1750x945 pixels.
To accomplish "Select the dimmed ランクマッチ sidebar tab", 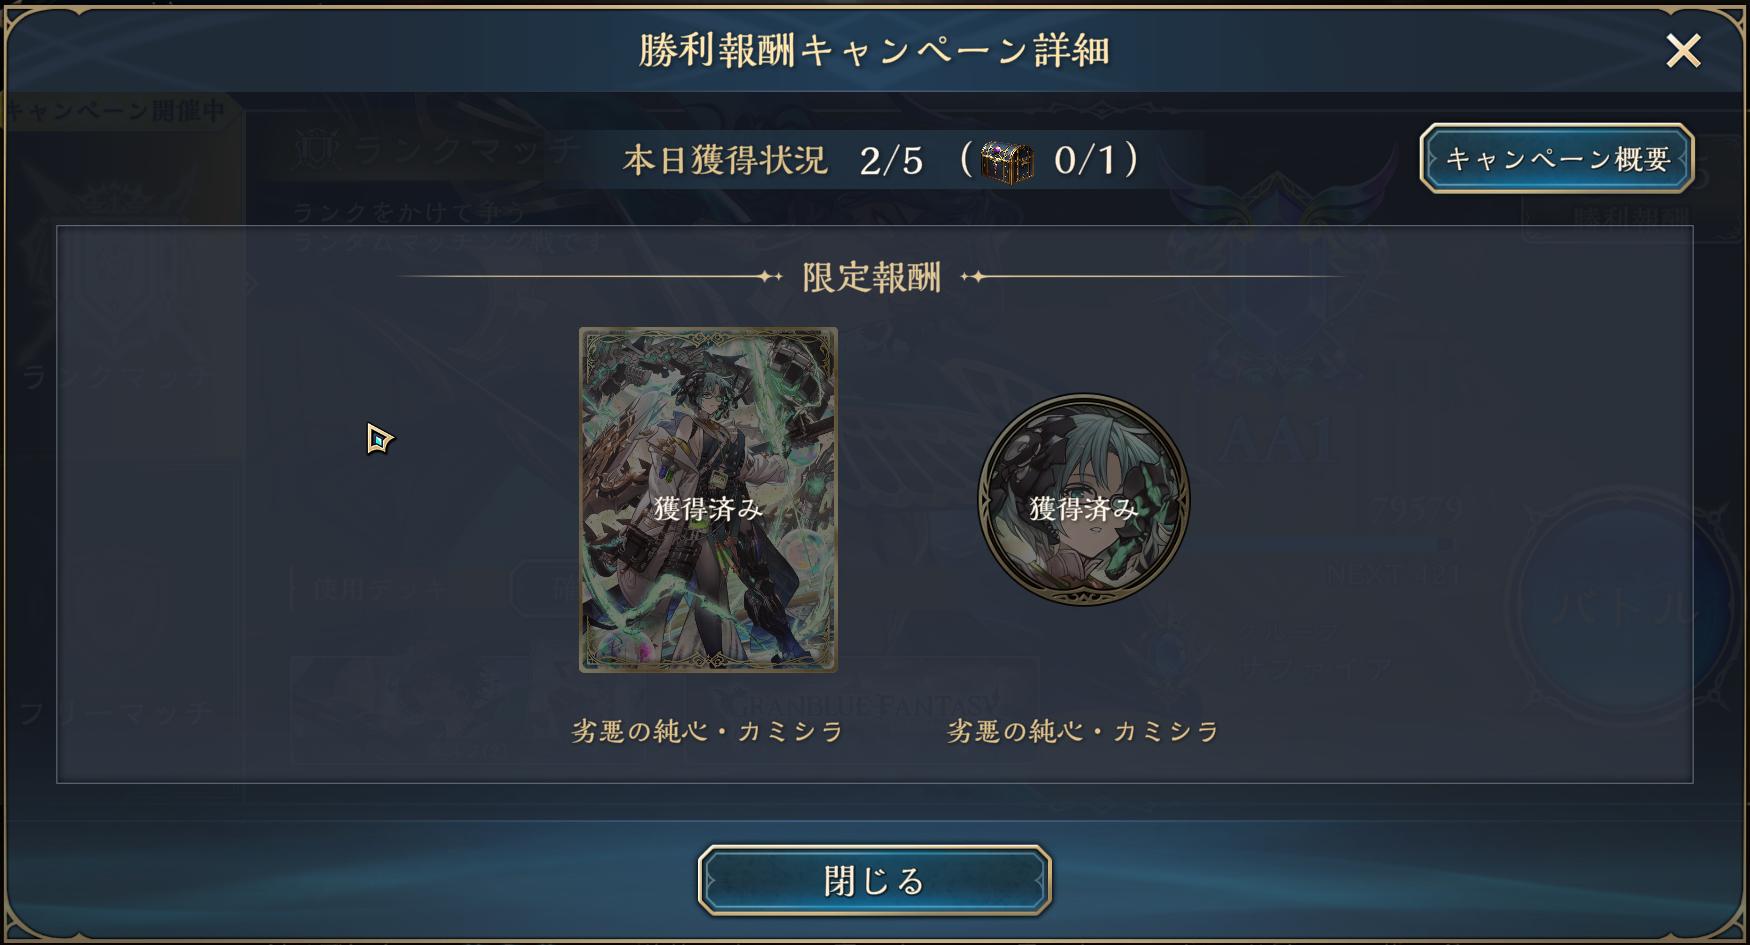I will pyautogui.click(x=118, y=377).
